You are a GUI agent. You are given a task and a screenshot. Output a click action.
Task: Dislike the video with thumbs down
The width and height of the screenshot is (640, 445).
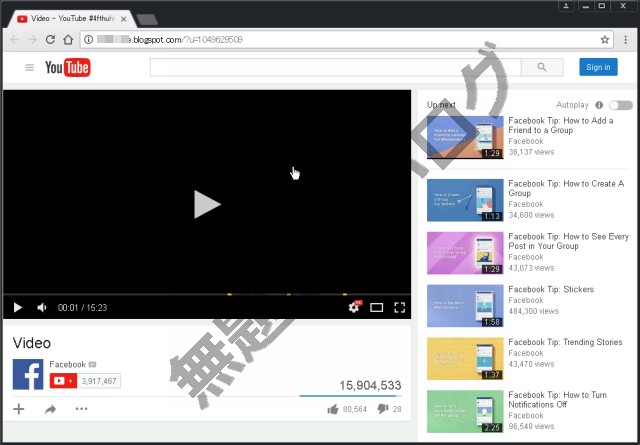coord(383,409)
